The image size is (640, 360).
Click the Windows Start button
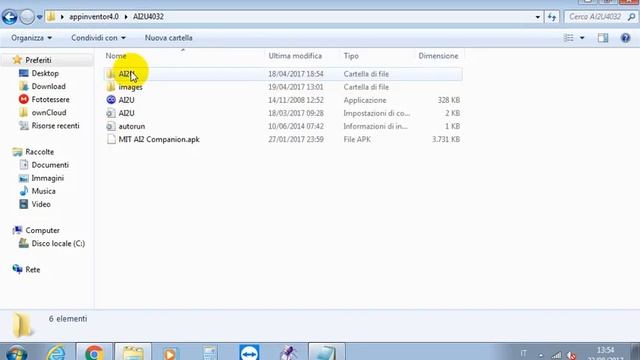coord(17,353)
